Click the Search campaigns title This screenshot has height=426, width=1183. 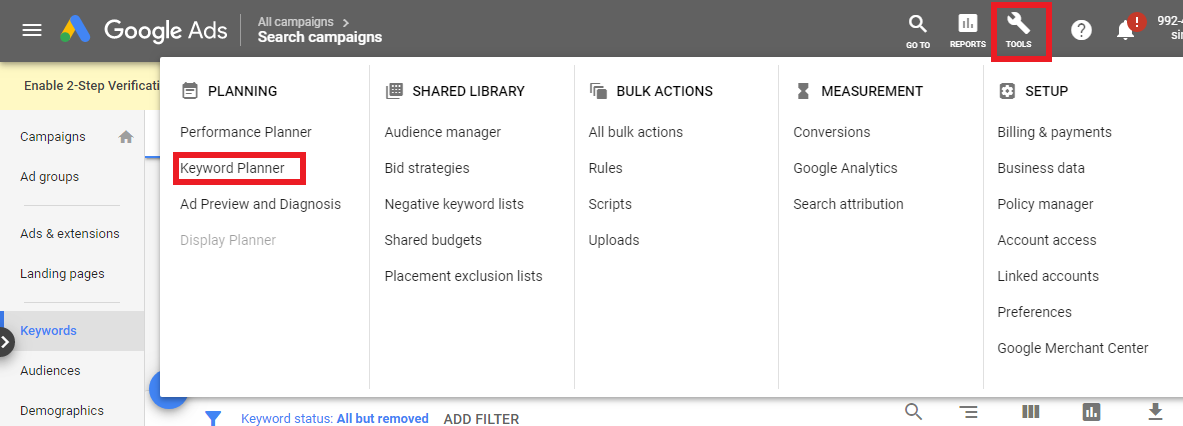pyautogui.click(x=320, y=37)
